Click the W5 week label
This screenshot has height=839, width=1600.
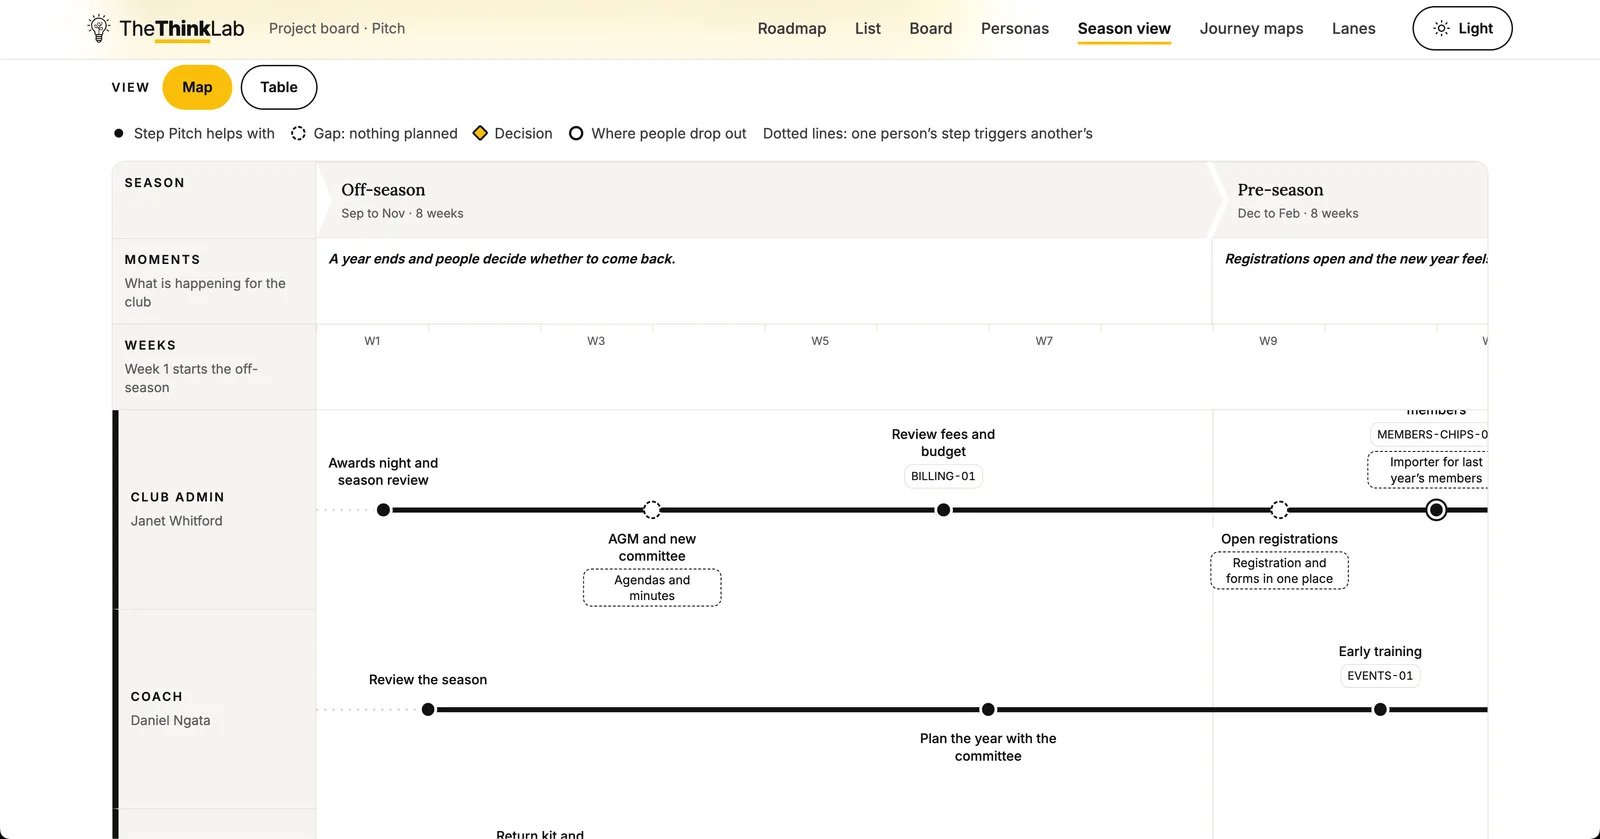820,341
